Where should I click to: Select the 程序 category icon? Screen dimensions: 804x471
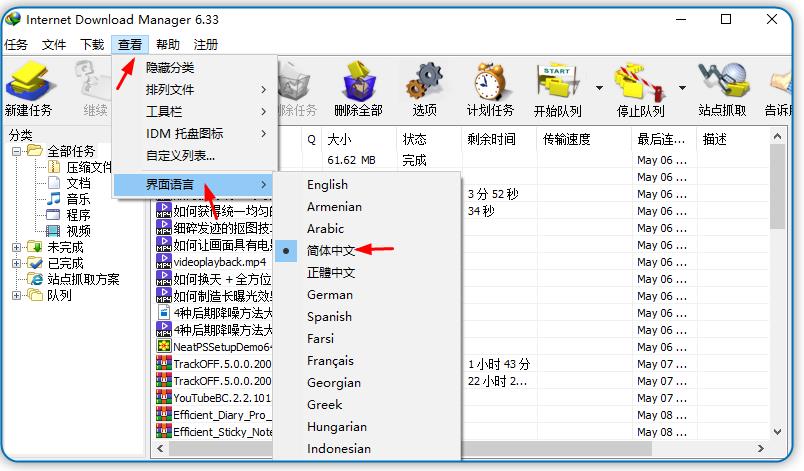pos(53,214)
